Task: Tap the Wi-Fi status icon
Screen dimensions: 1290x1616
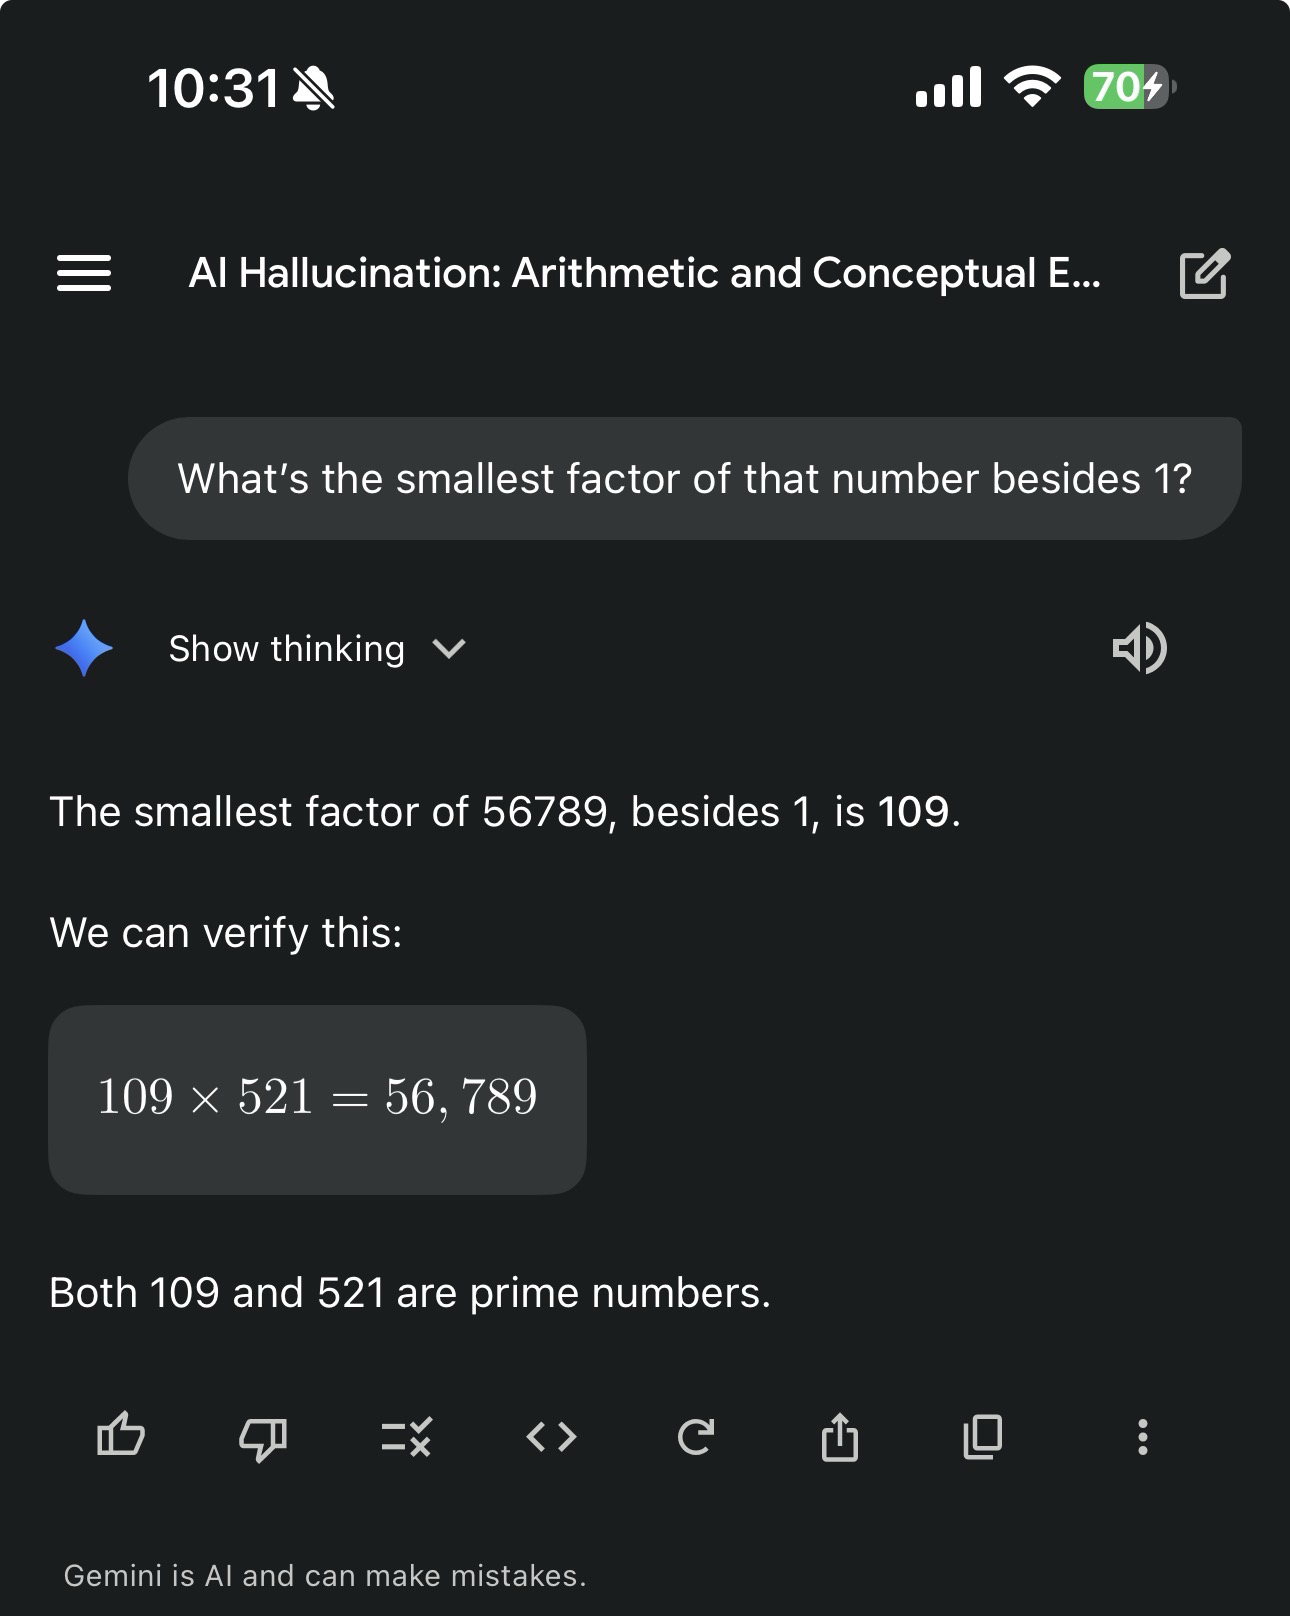Action: point(1033,88)
